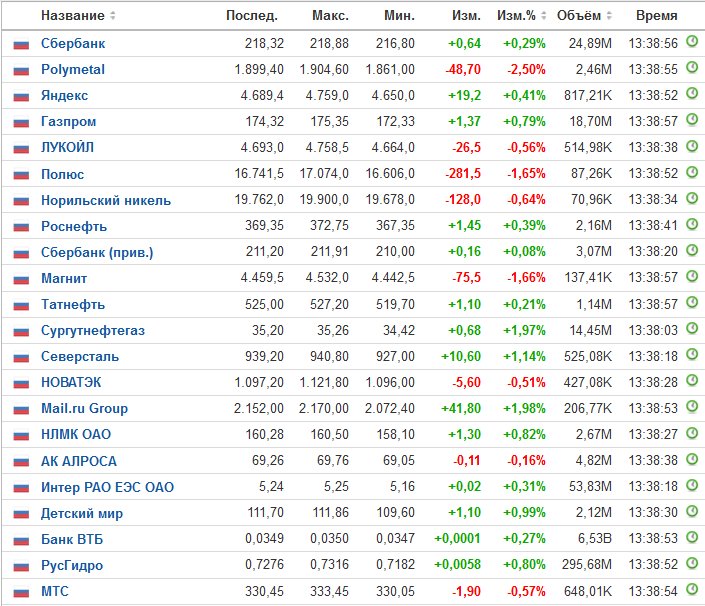Open the Сбербанк stock link
The height and width of the screenshot is (606, 705).
tap(73, 44)
